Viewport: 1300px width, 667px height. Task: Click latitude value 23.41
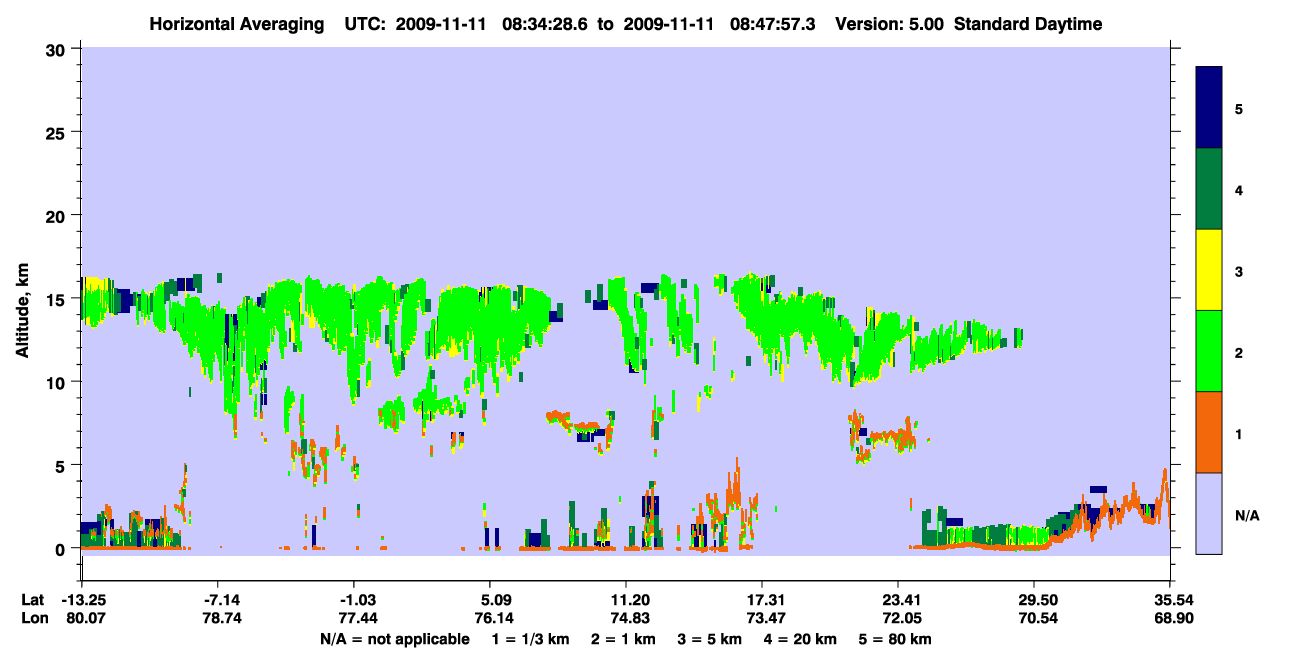point(903,600)
